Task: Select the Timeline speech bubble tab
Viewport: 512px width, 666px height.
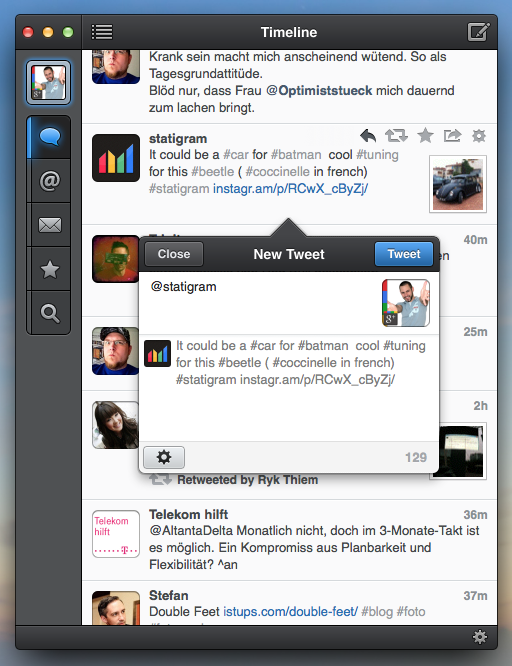Action: pos(49,137)
